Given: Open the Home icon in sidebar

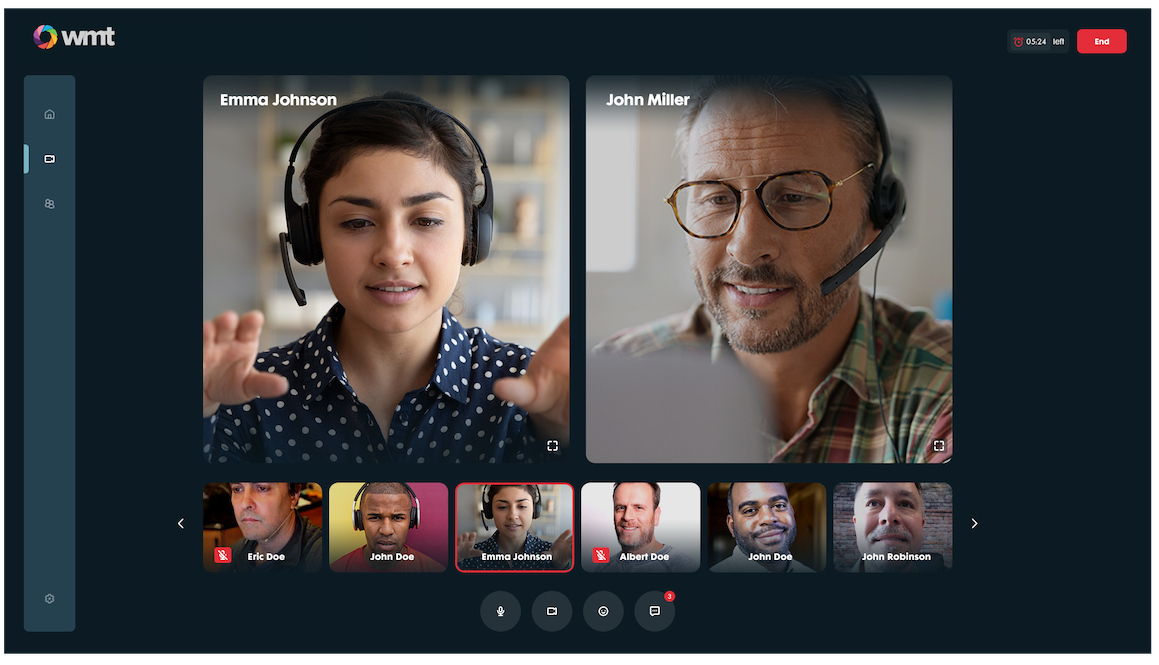Looking at the screenshot, I should pyautogui.click(x=50, y=114).
